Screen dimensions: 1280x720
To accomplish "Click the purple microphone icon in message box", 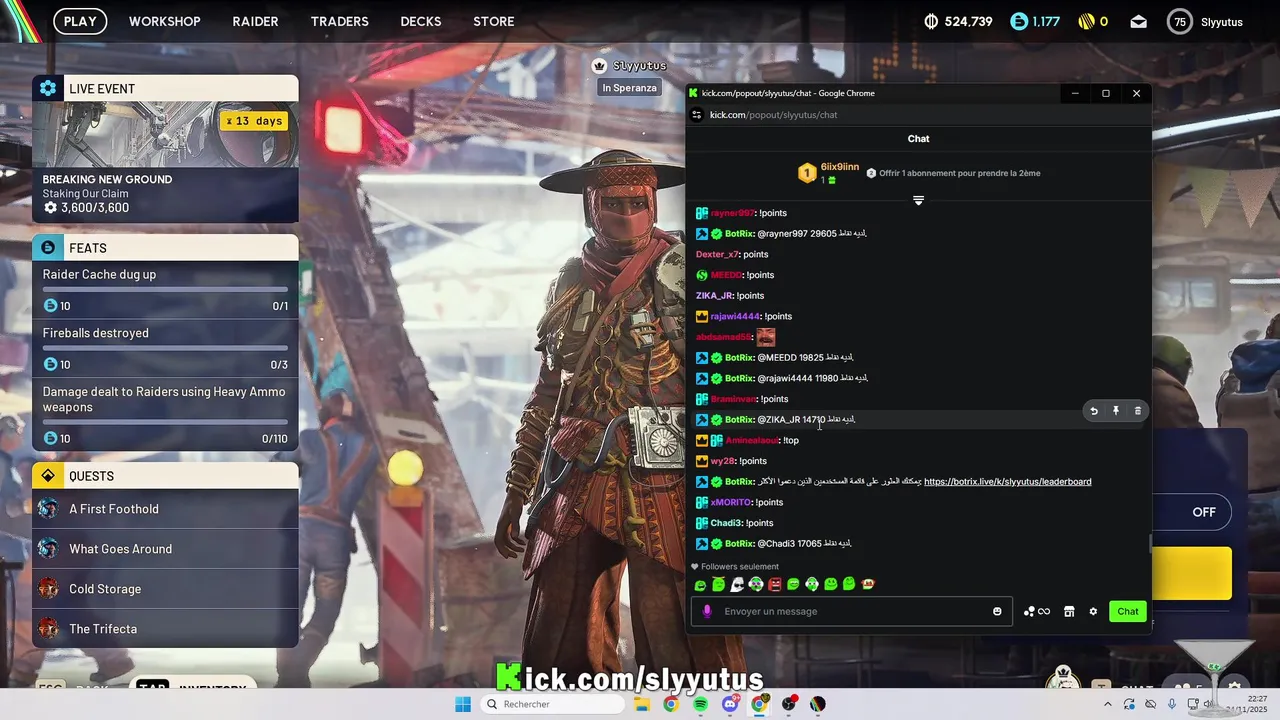I will [707, 611].
